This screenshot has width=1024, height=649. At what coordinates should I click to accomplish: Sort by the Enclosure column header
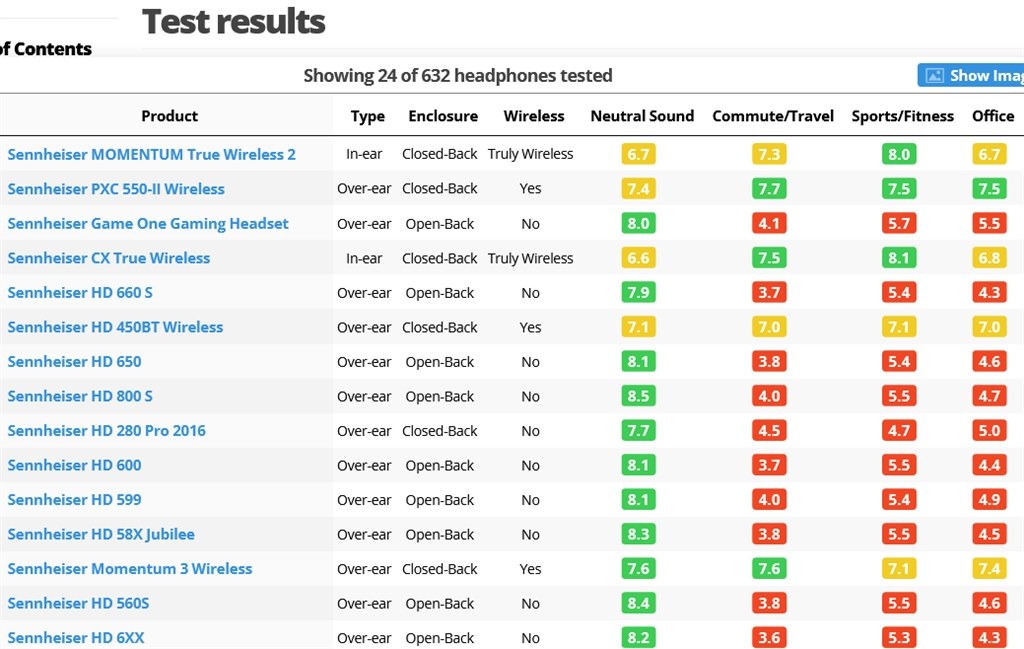coord(443,116)
